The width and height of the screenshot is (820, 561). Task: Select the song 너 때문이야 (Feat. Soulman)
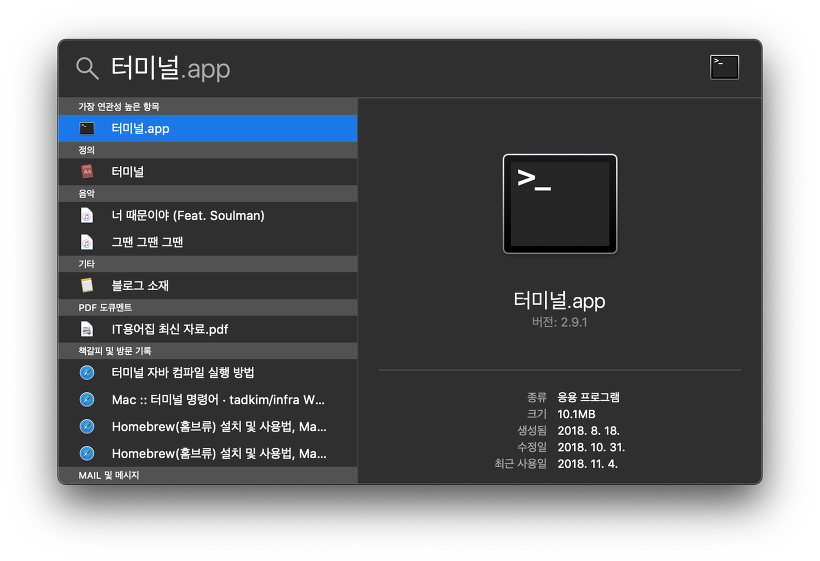coord(208,215)
